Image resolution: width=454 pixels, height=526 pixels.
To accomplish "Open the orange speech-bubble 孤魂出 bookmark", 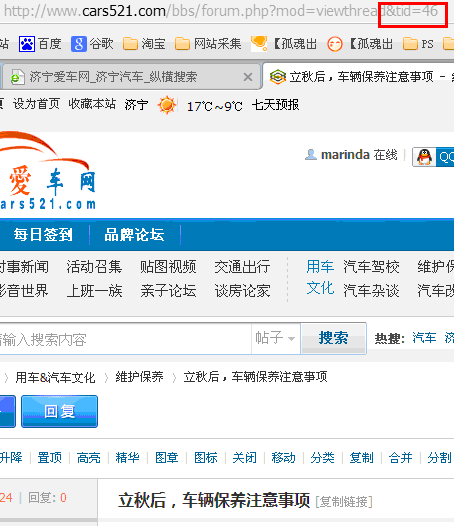I will point(284,44).
